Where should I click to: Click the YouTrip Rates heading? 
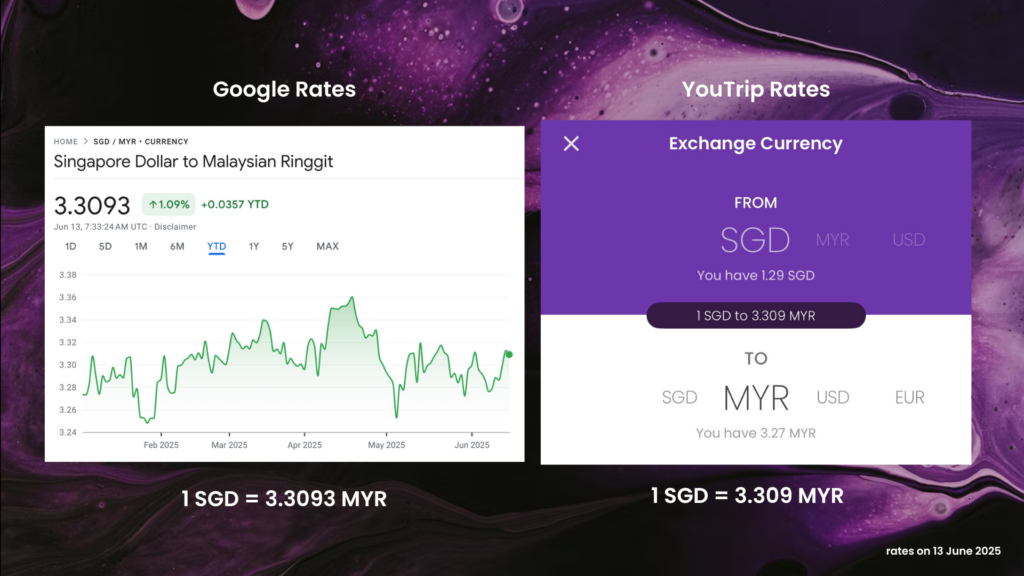coord(756,89)
